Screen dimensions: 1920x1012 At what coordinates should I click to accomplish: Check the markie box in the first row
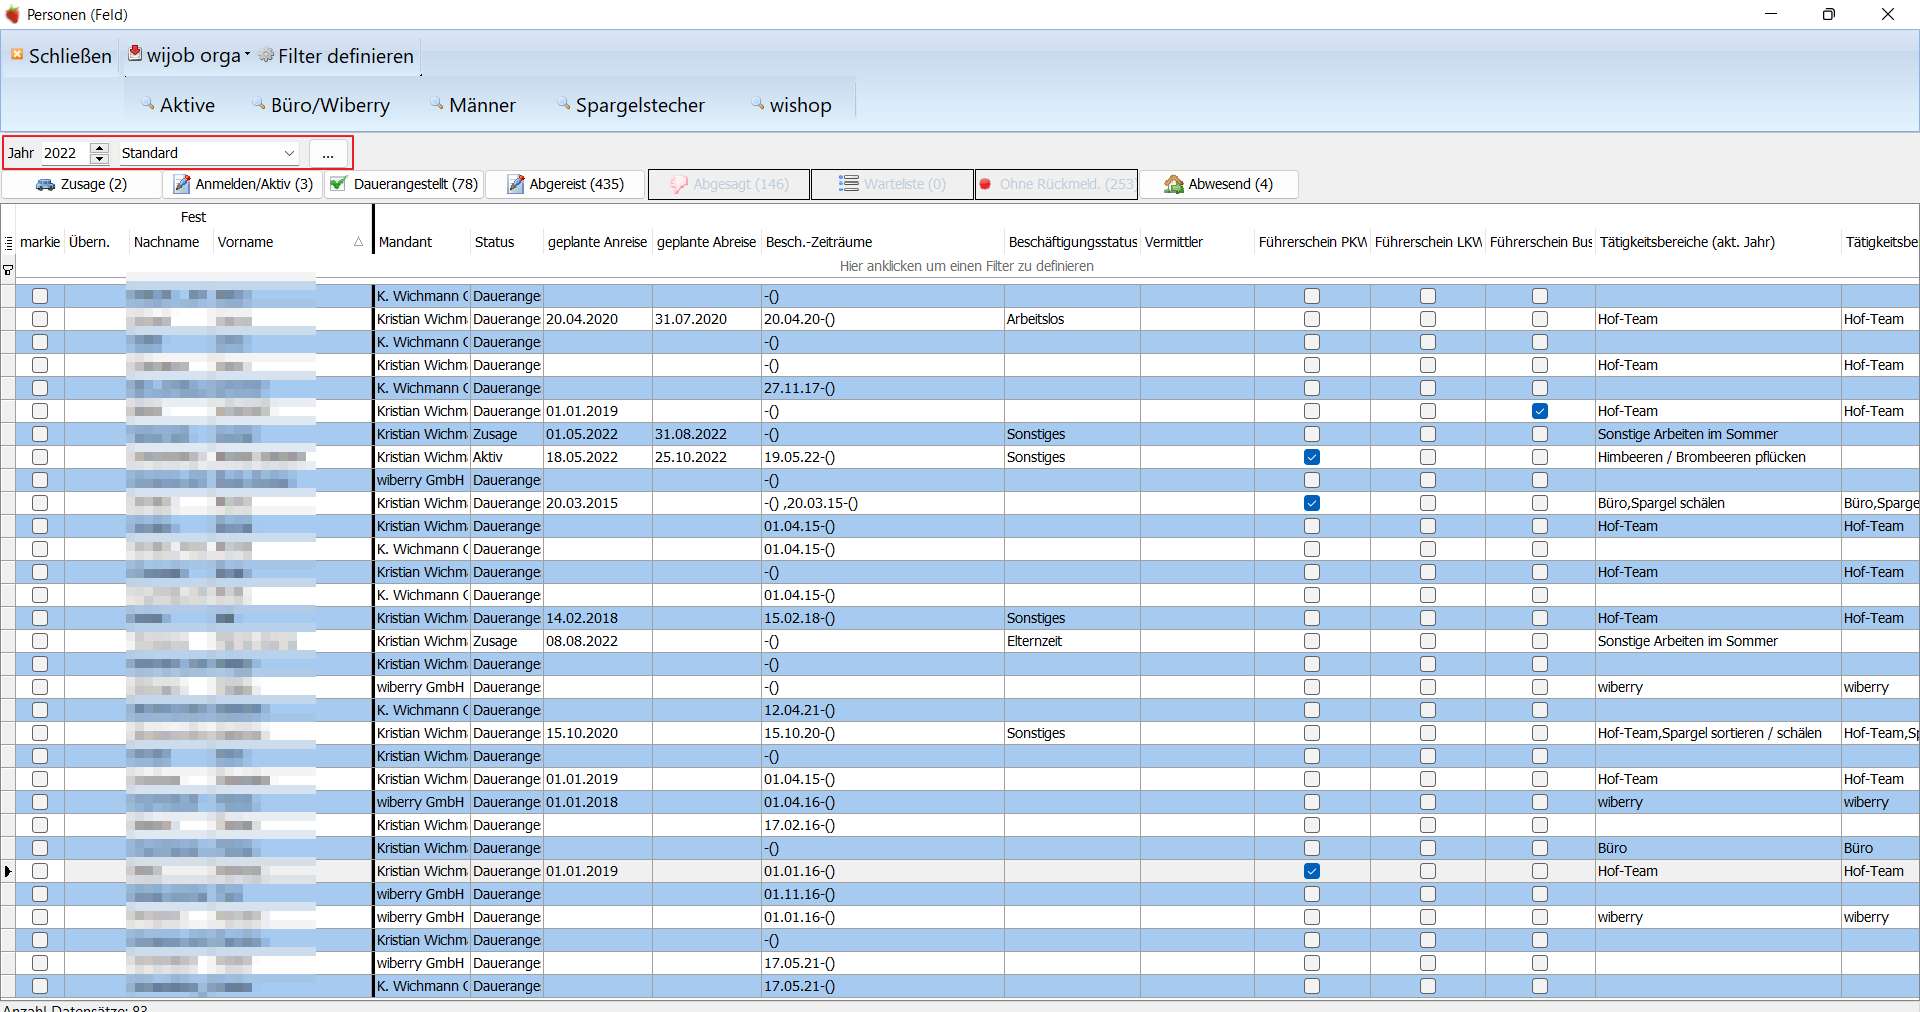[40, 296]
